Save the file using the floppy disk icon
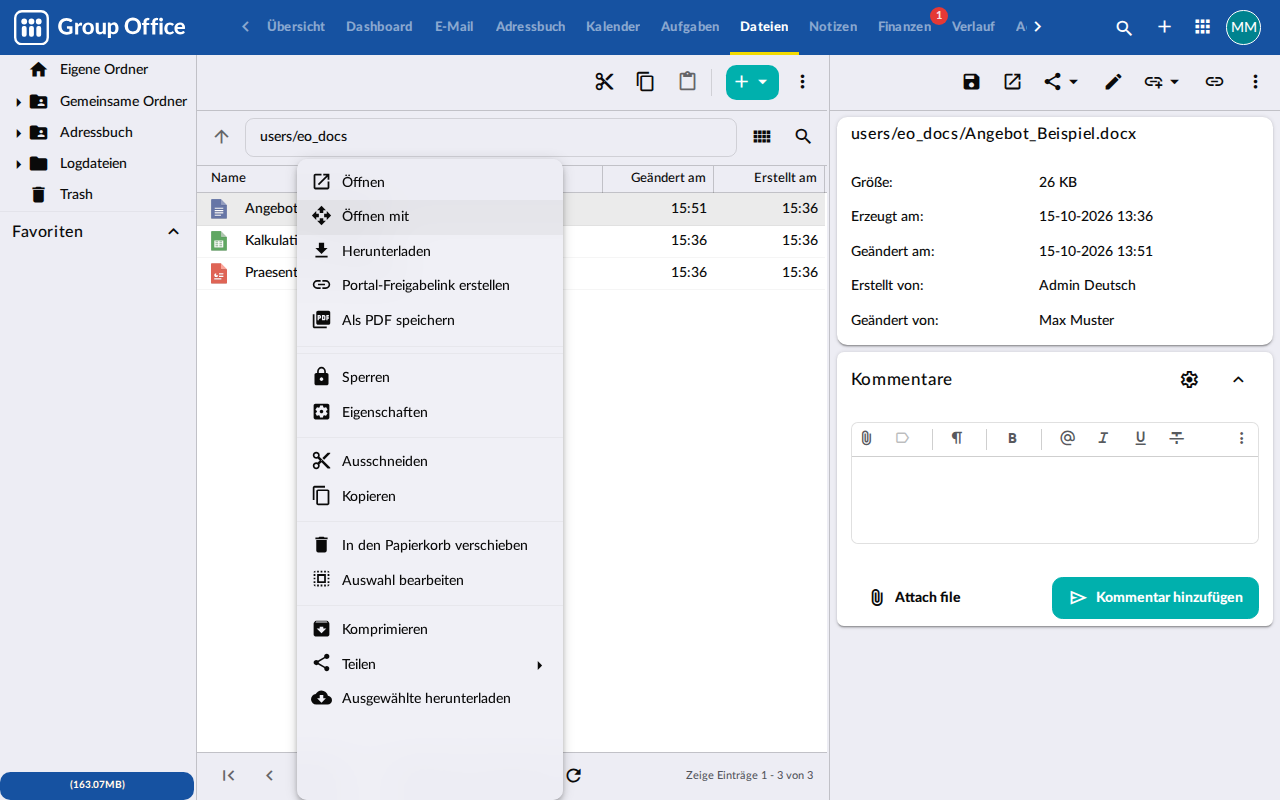Viewport: 1280px width, 800px height. pyautogui.click(x=971, y=82)
